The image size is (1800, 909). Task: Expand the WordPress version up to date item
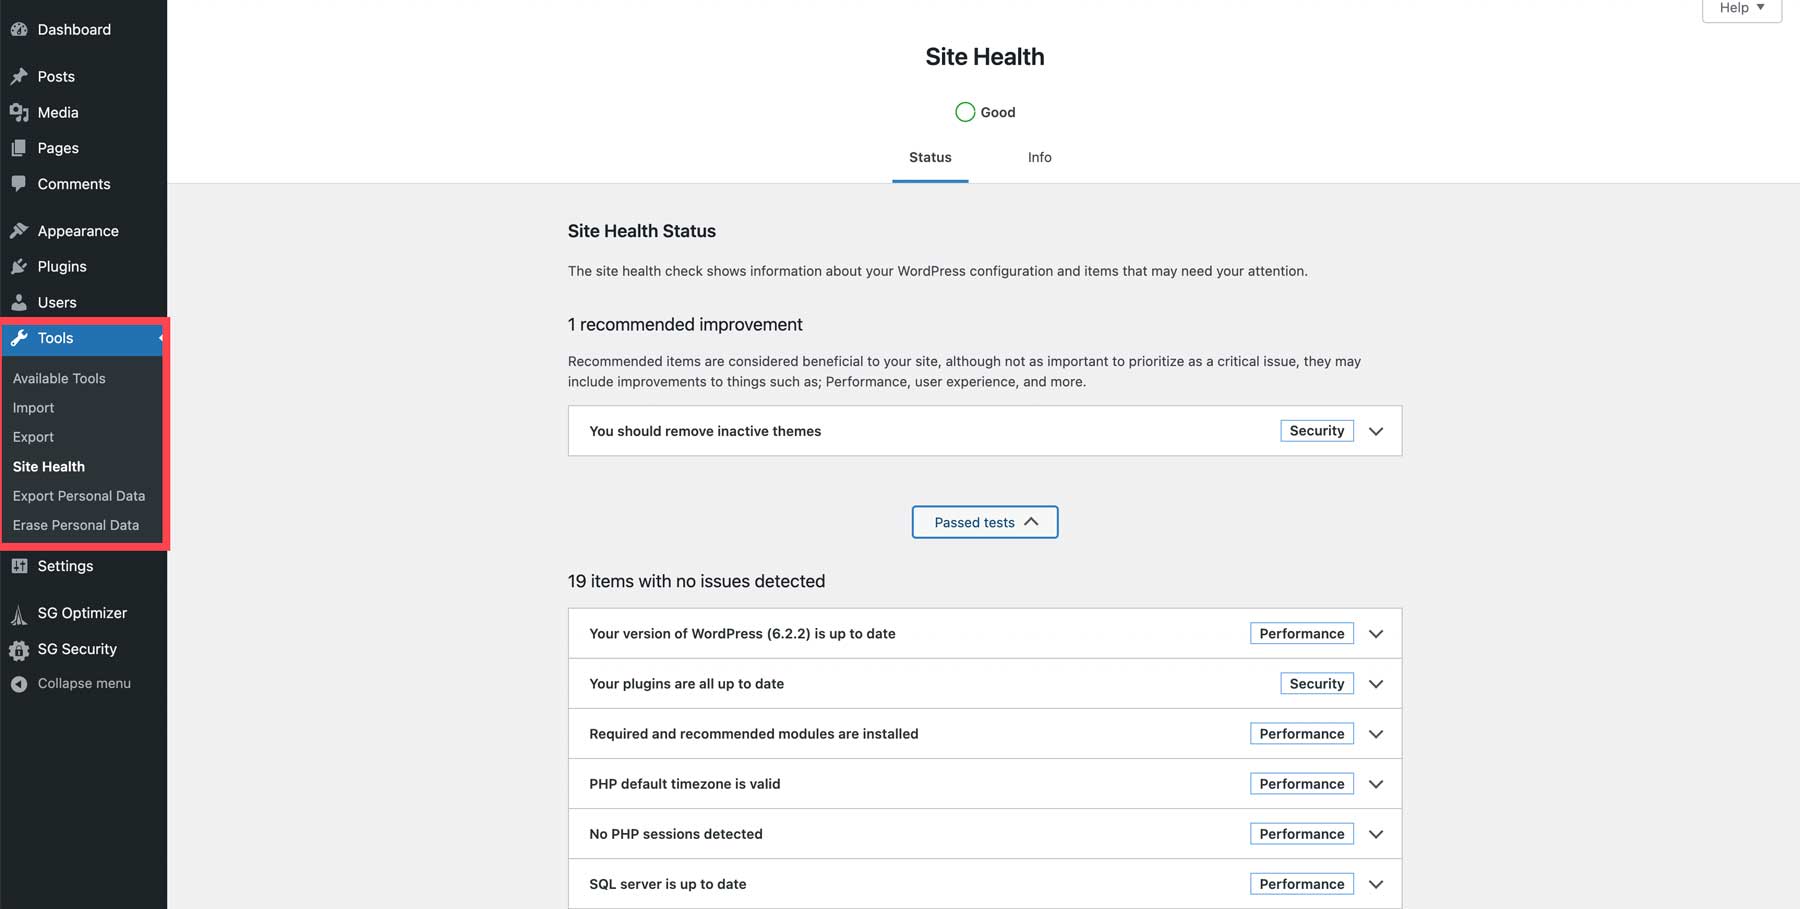1376,634
